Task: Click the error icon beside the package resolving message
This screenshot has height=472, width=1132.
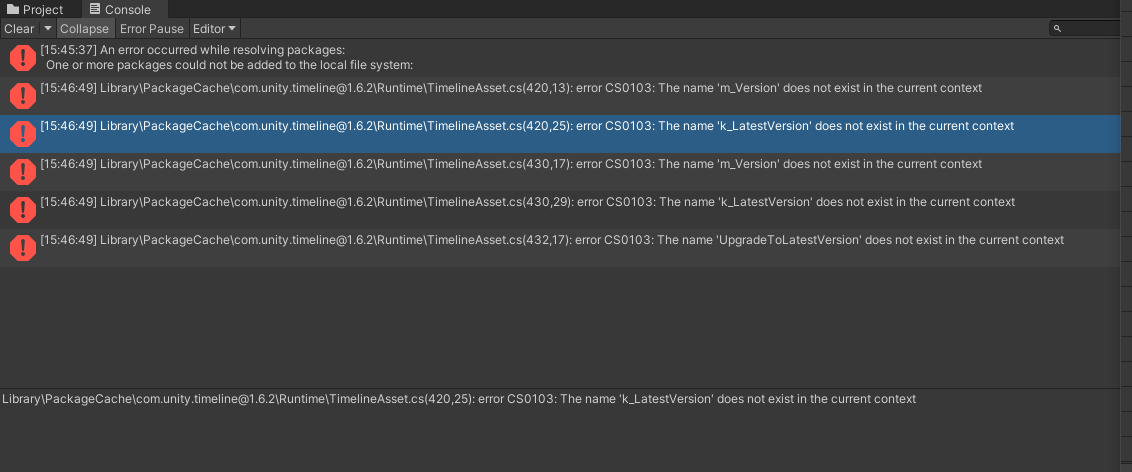Action: pyautogui.click(x=22, y=58)
